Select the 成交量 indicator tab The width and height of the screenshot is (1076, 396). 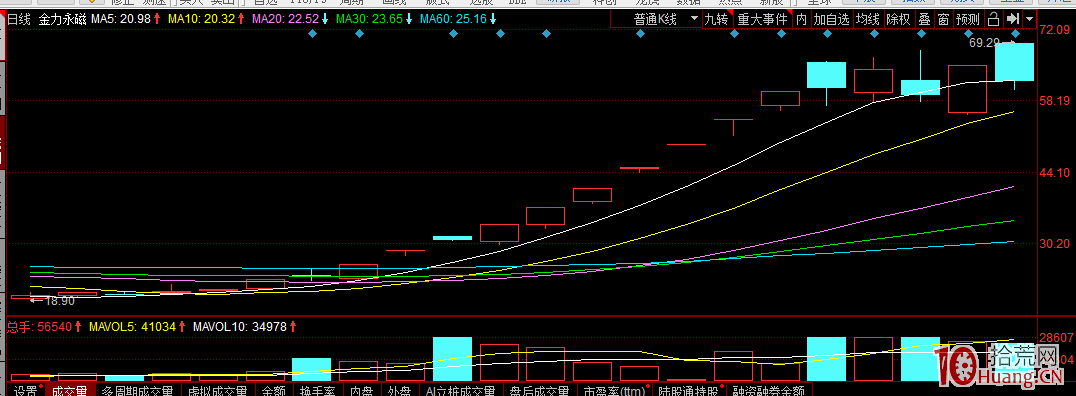[70, 390]
